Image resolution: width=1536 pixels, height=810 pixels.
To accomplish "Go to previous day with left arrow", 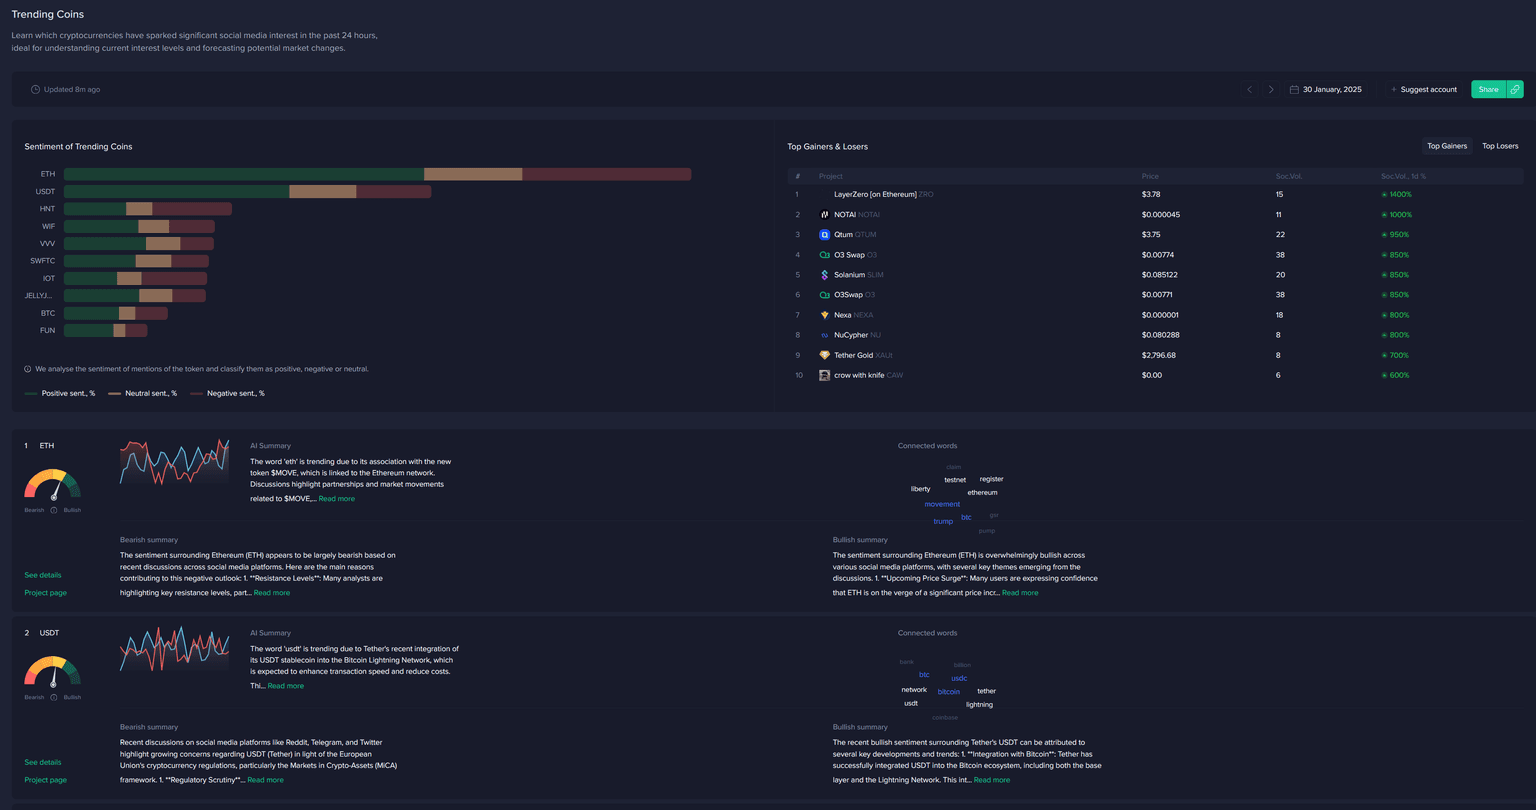I will pyautogui.click(x=1249, y=89).
